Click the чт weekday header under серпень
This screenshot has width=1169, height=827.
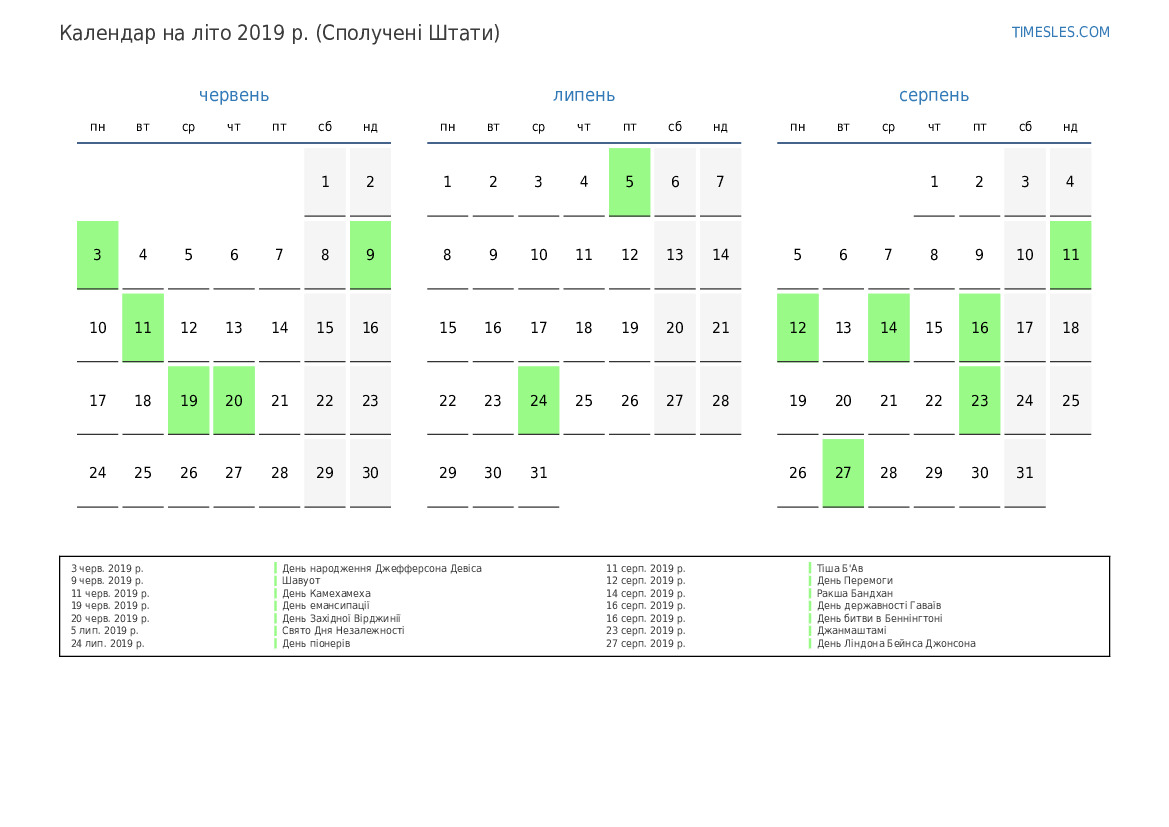tap(934, 127)
